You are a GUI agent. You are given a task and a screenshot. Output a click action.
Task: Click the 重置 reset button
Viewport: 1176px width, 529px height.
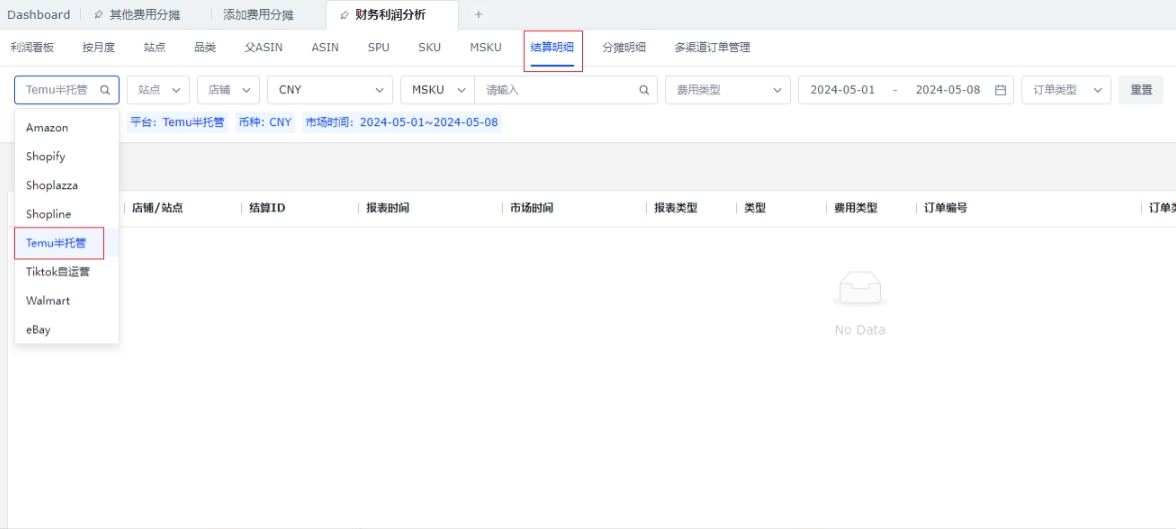[1142, 89]
